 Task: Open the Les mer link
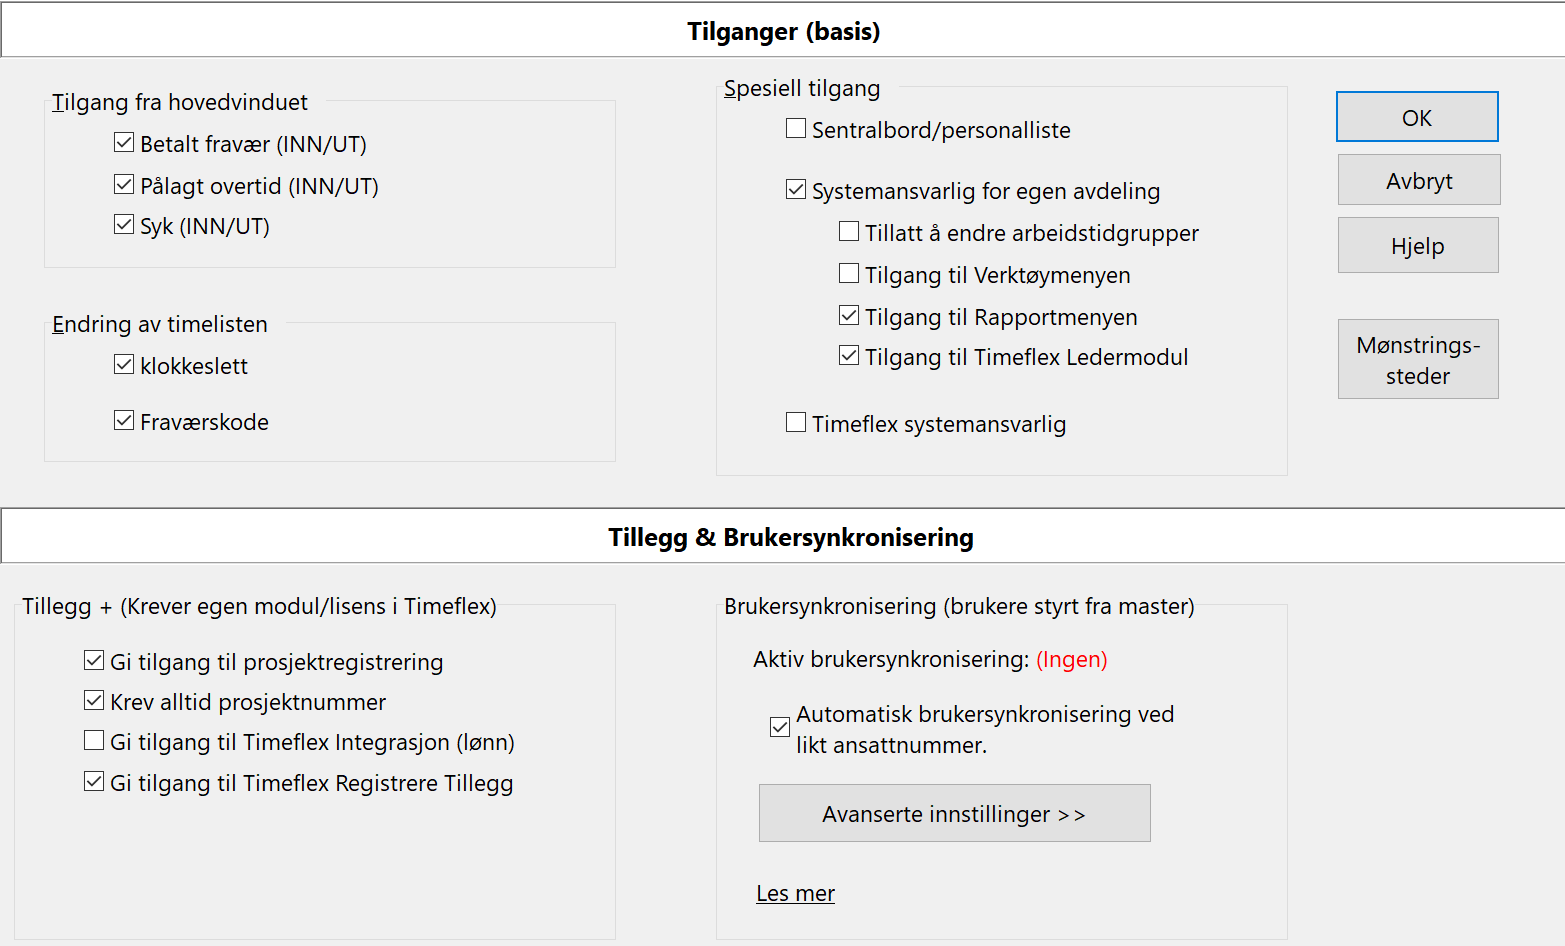pyautogui.click(x=795, y=893)
